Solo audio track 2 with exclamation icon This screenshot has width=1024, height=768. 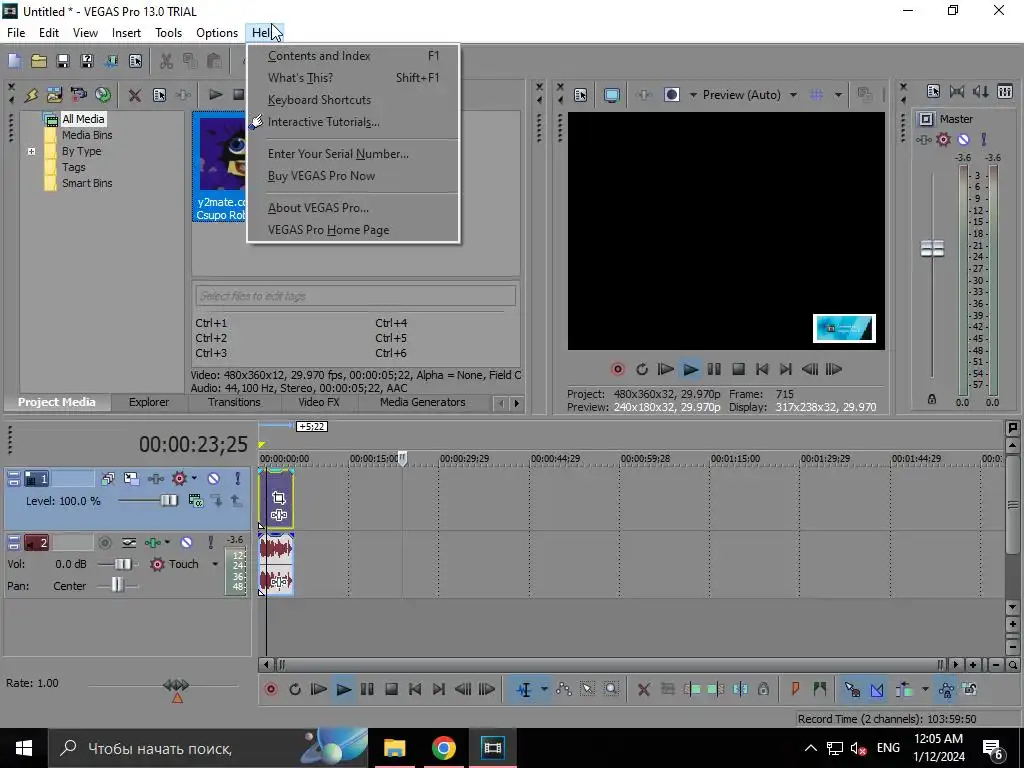(x=210, y=543)
